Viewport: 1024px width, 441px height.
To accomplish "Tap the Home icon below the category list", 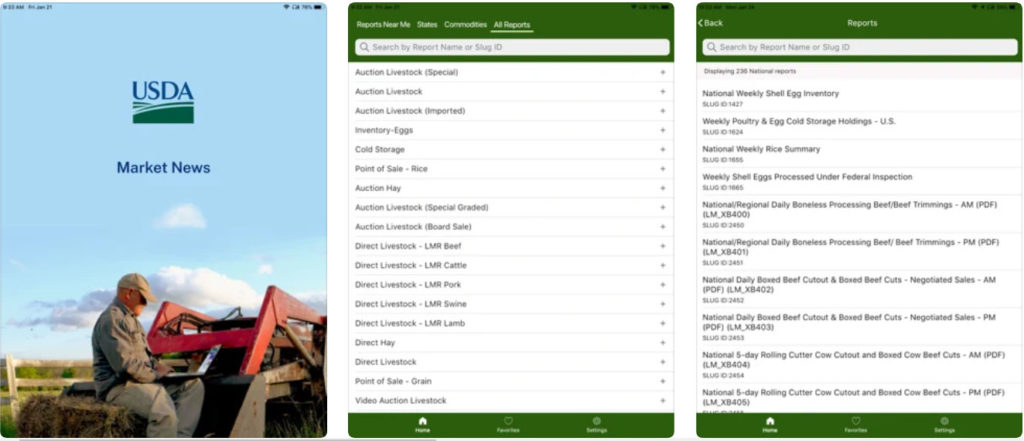I will pyautogui.click(x=422, y=424).
